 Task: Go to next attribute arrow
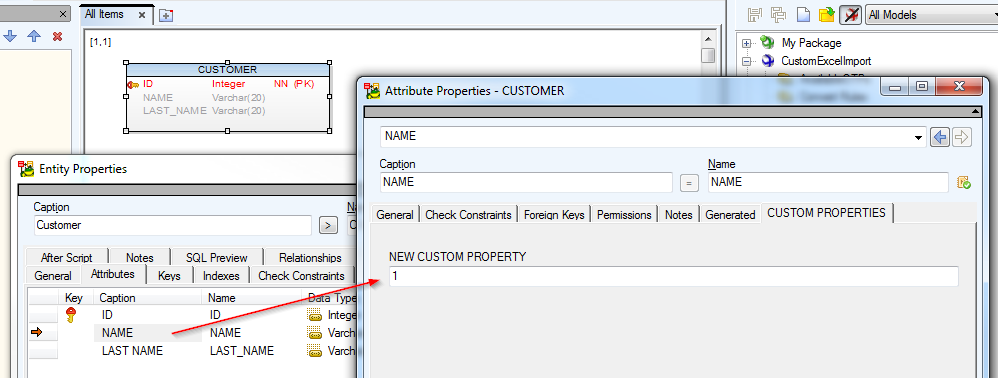coord(962,137)
